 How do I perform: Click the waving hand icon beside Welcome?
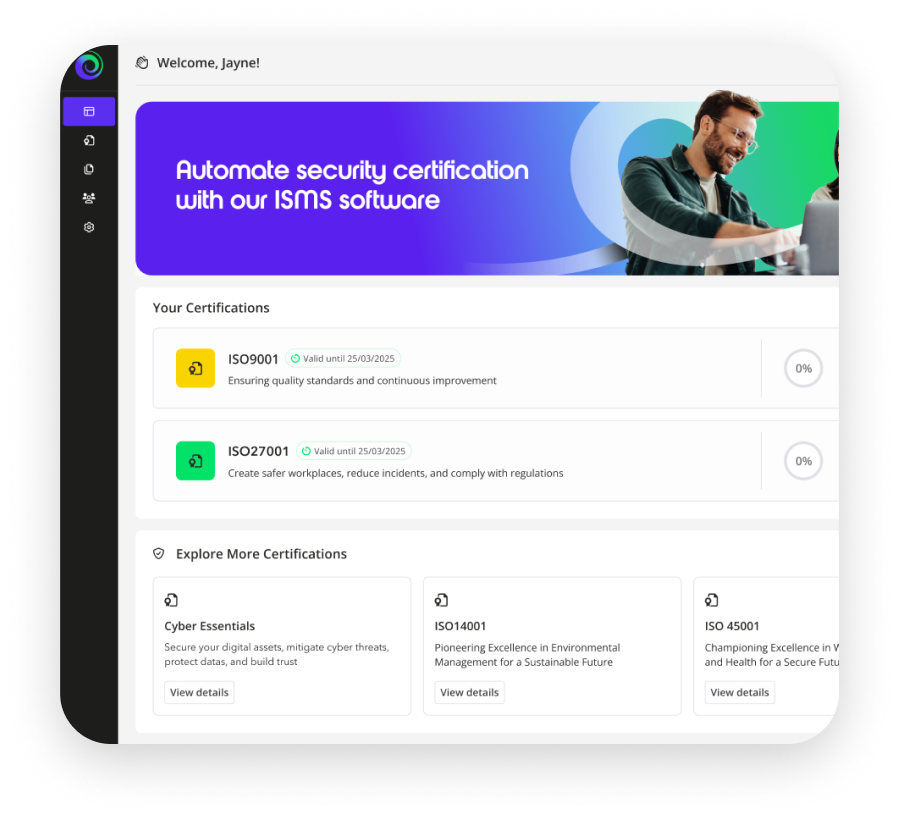click(142, 63)
